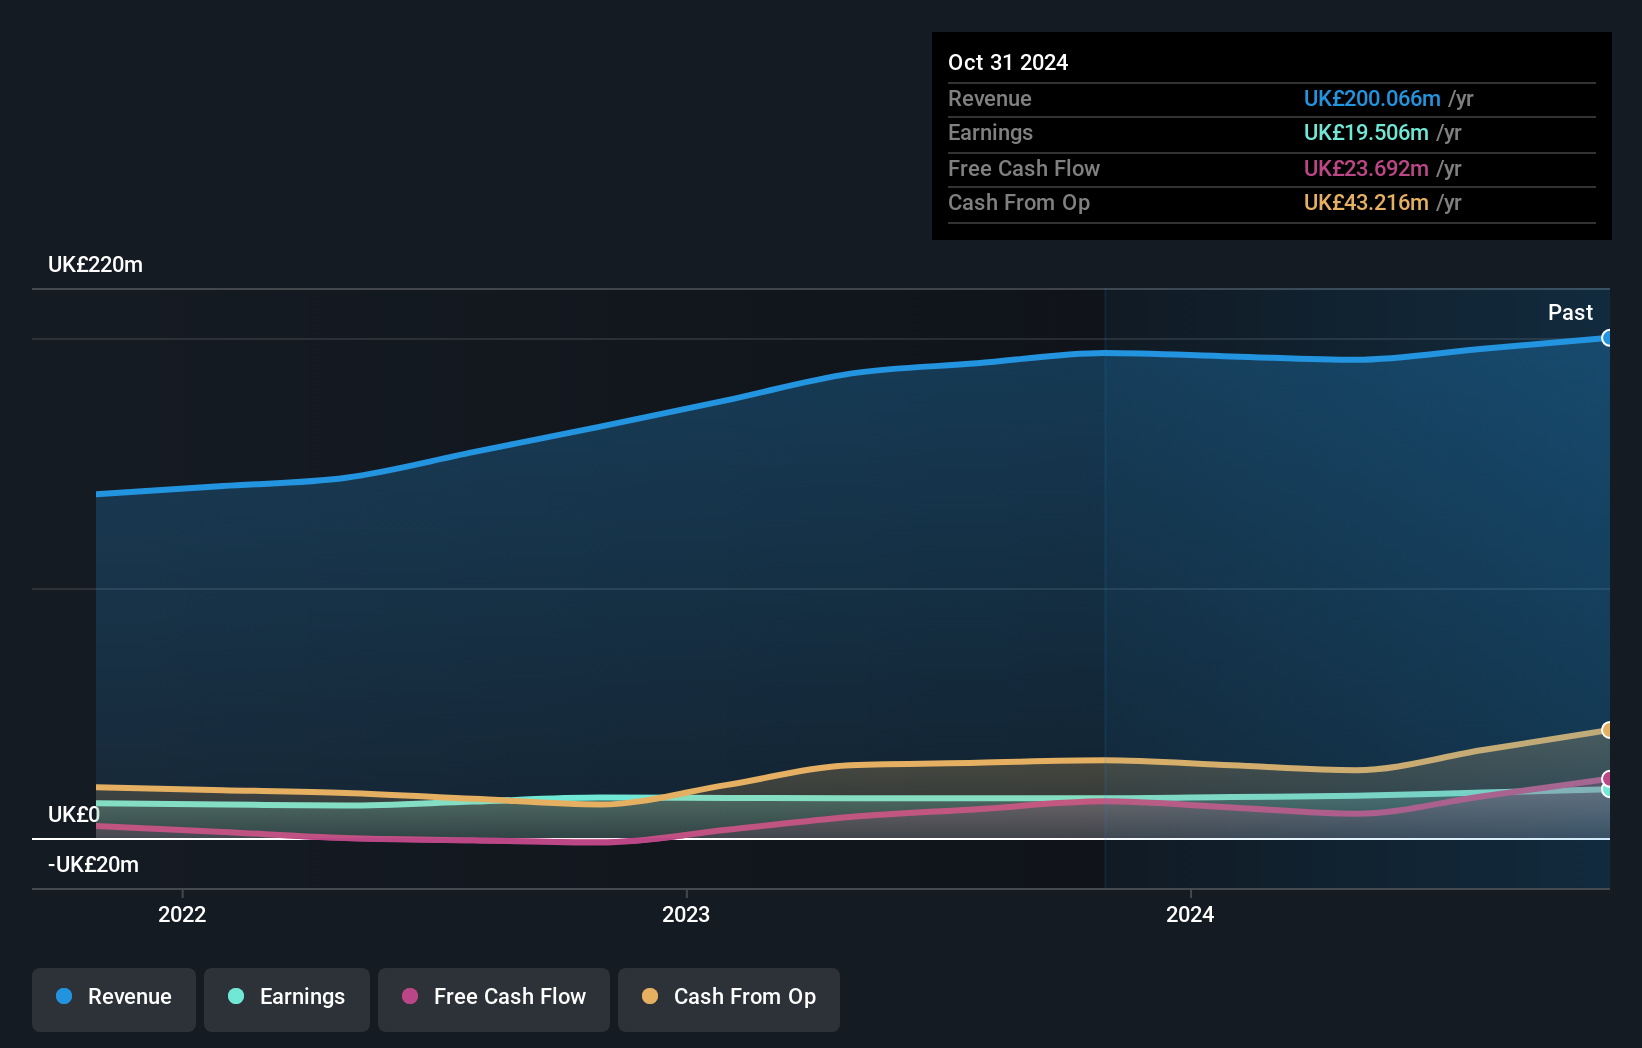This screenshot has width=1642, height=1048.
Task: Click the Oct 31 2024 tooltip date
Action: (1008, 62)
